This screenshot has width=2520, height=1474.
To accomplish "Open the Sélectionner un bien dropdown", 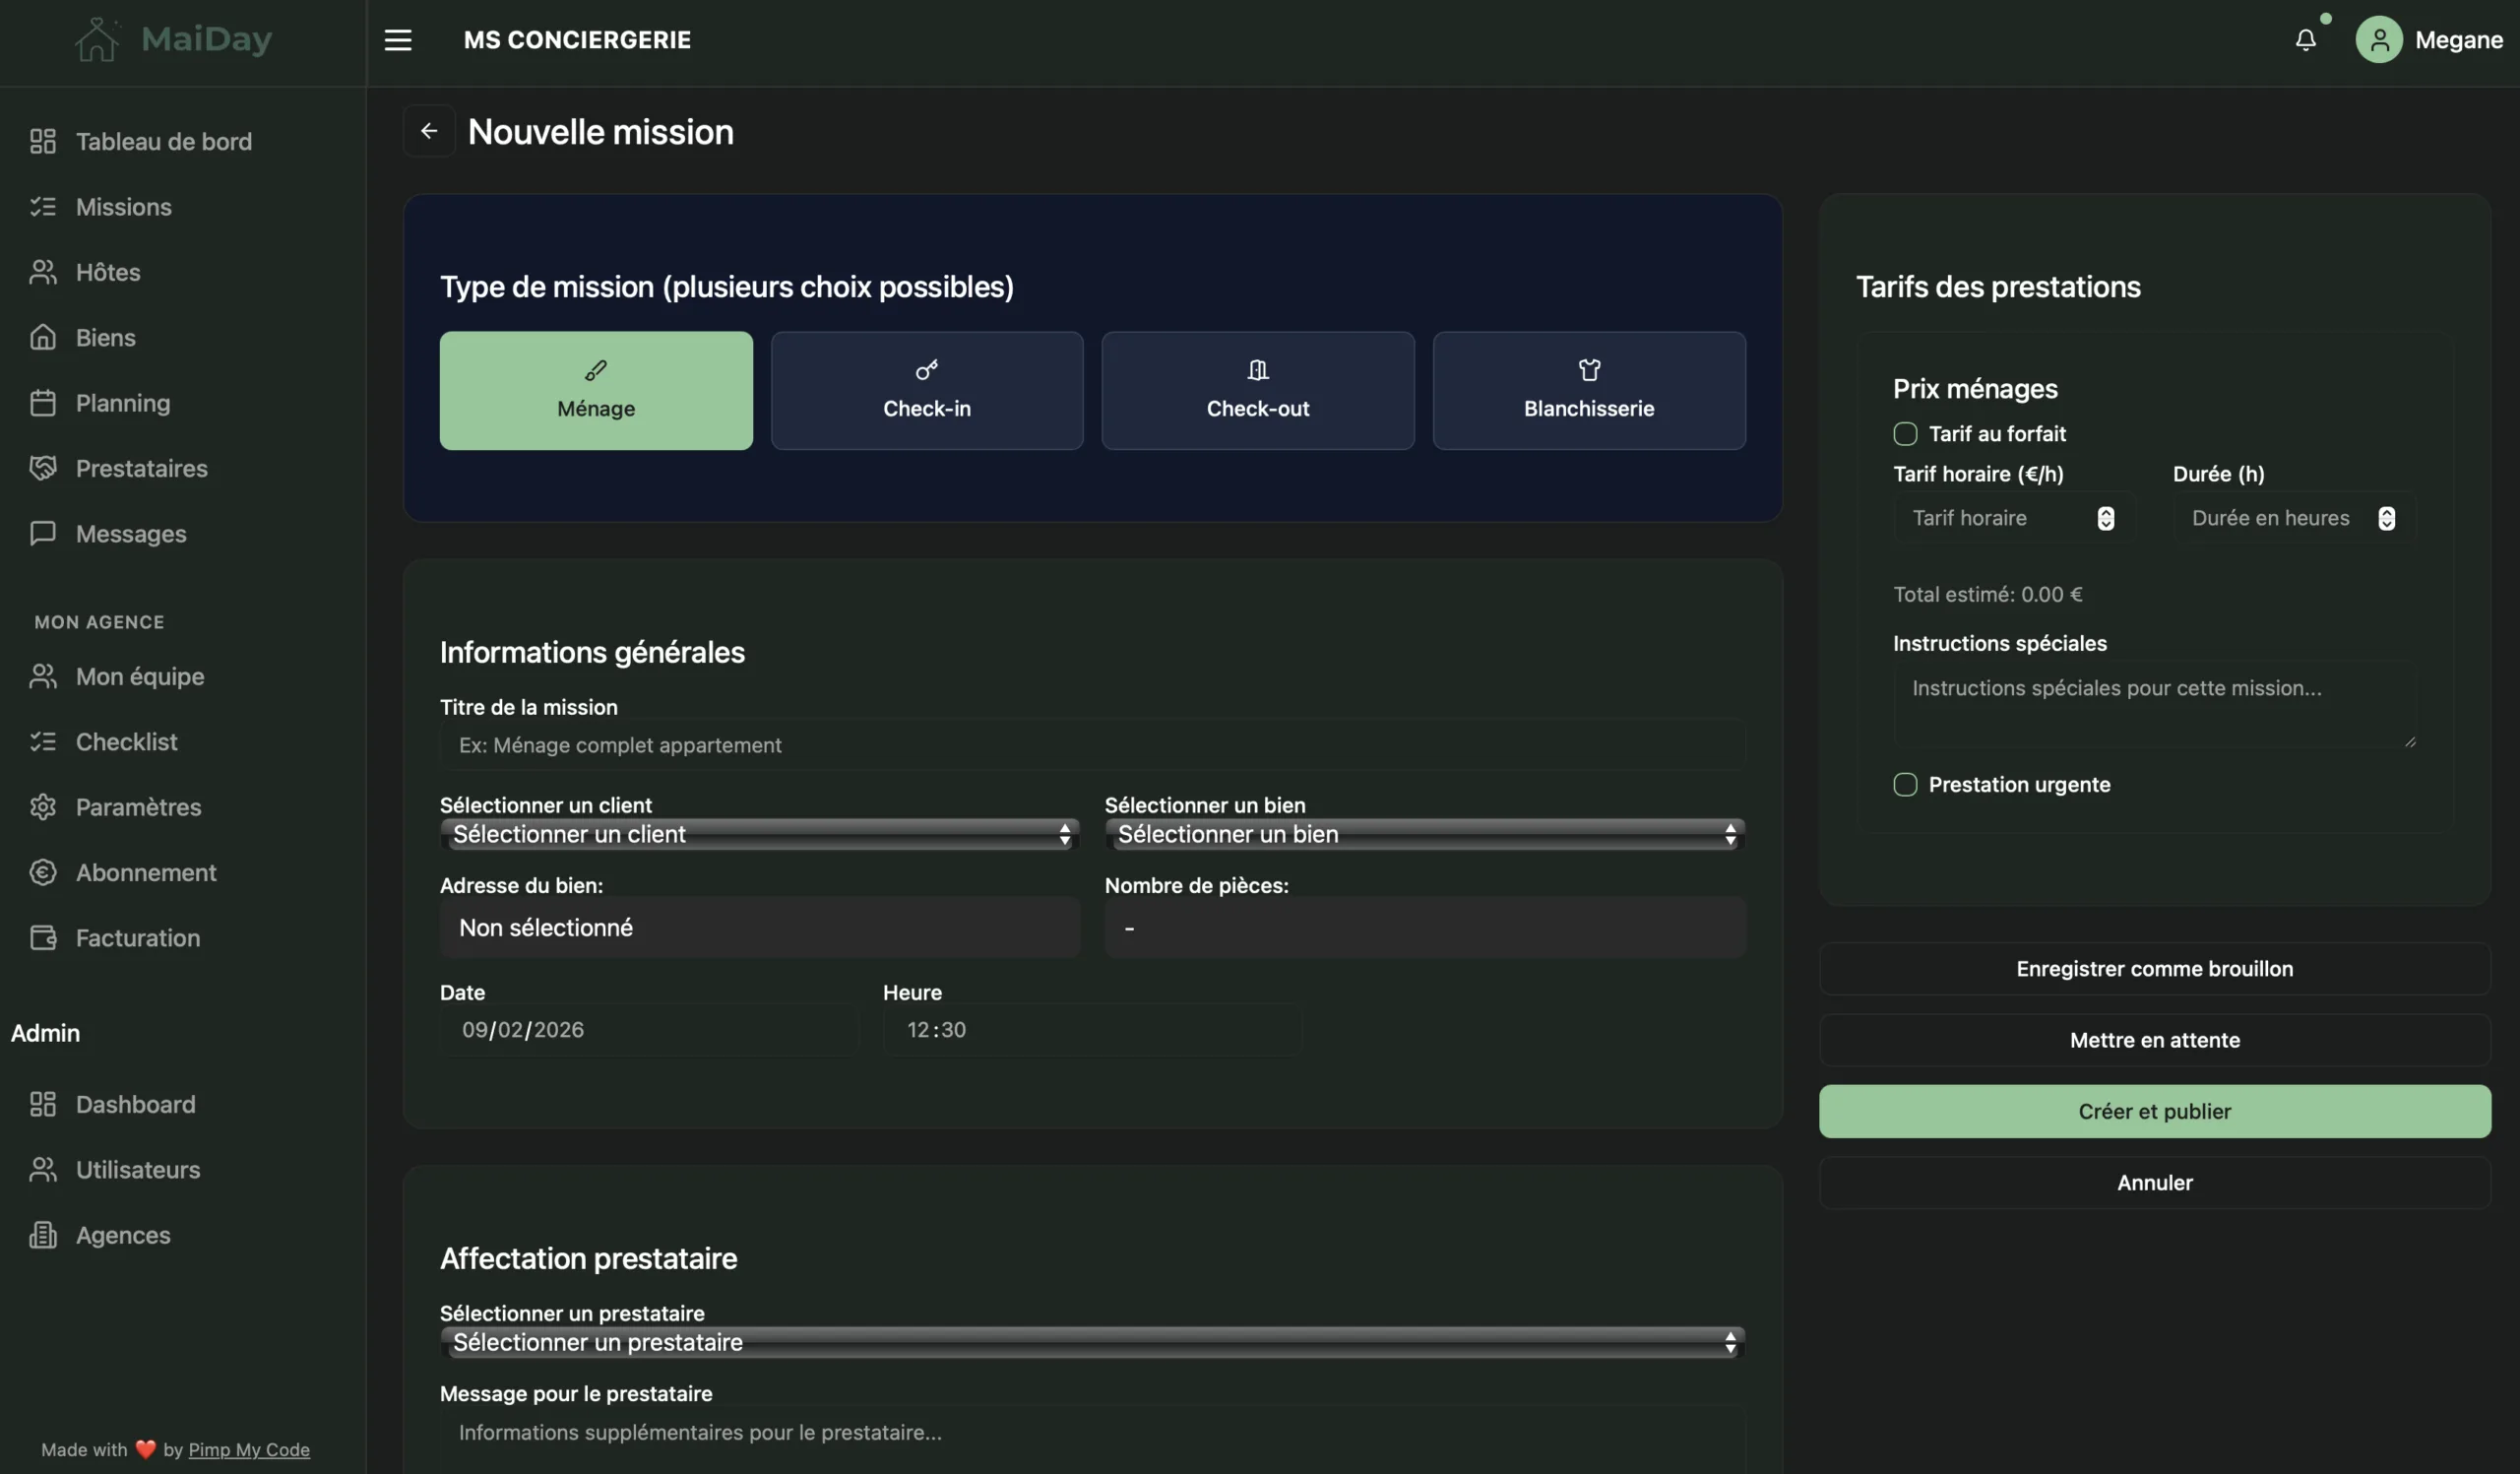I will 1424,834.
